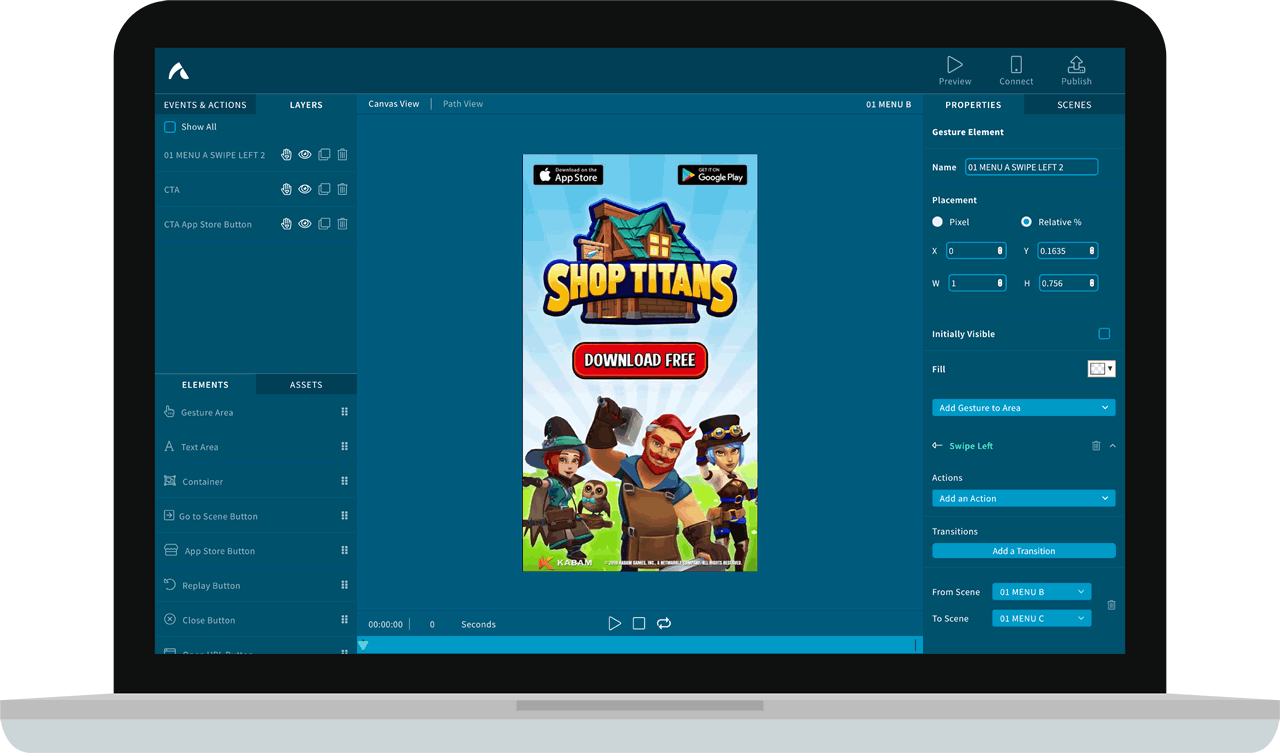The width and height of the screenshot is (1280, 753).
Task: Open the Fill swatch dropdown arrow
Action: point(1110,369)
